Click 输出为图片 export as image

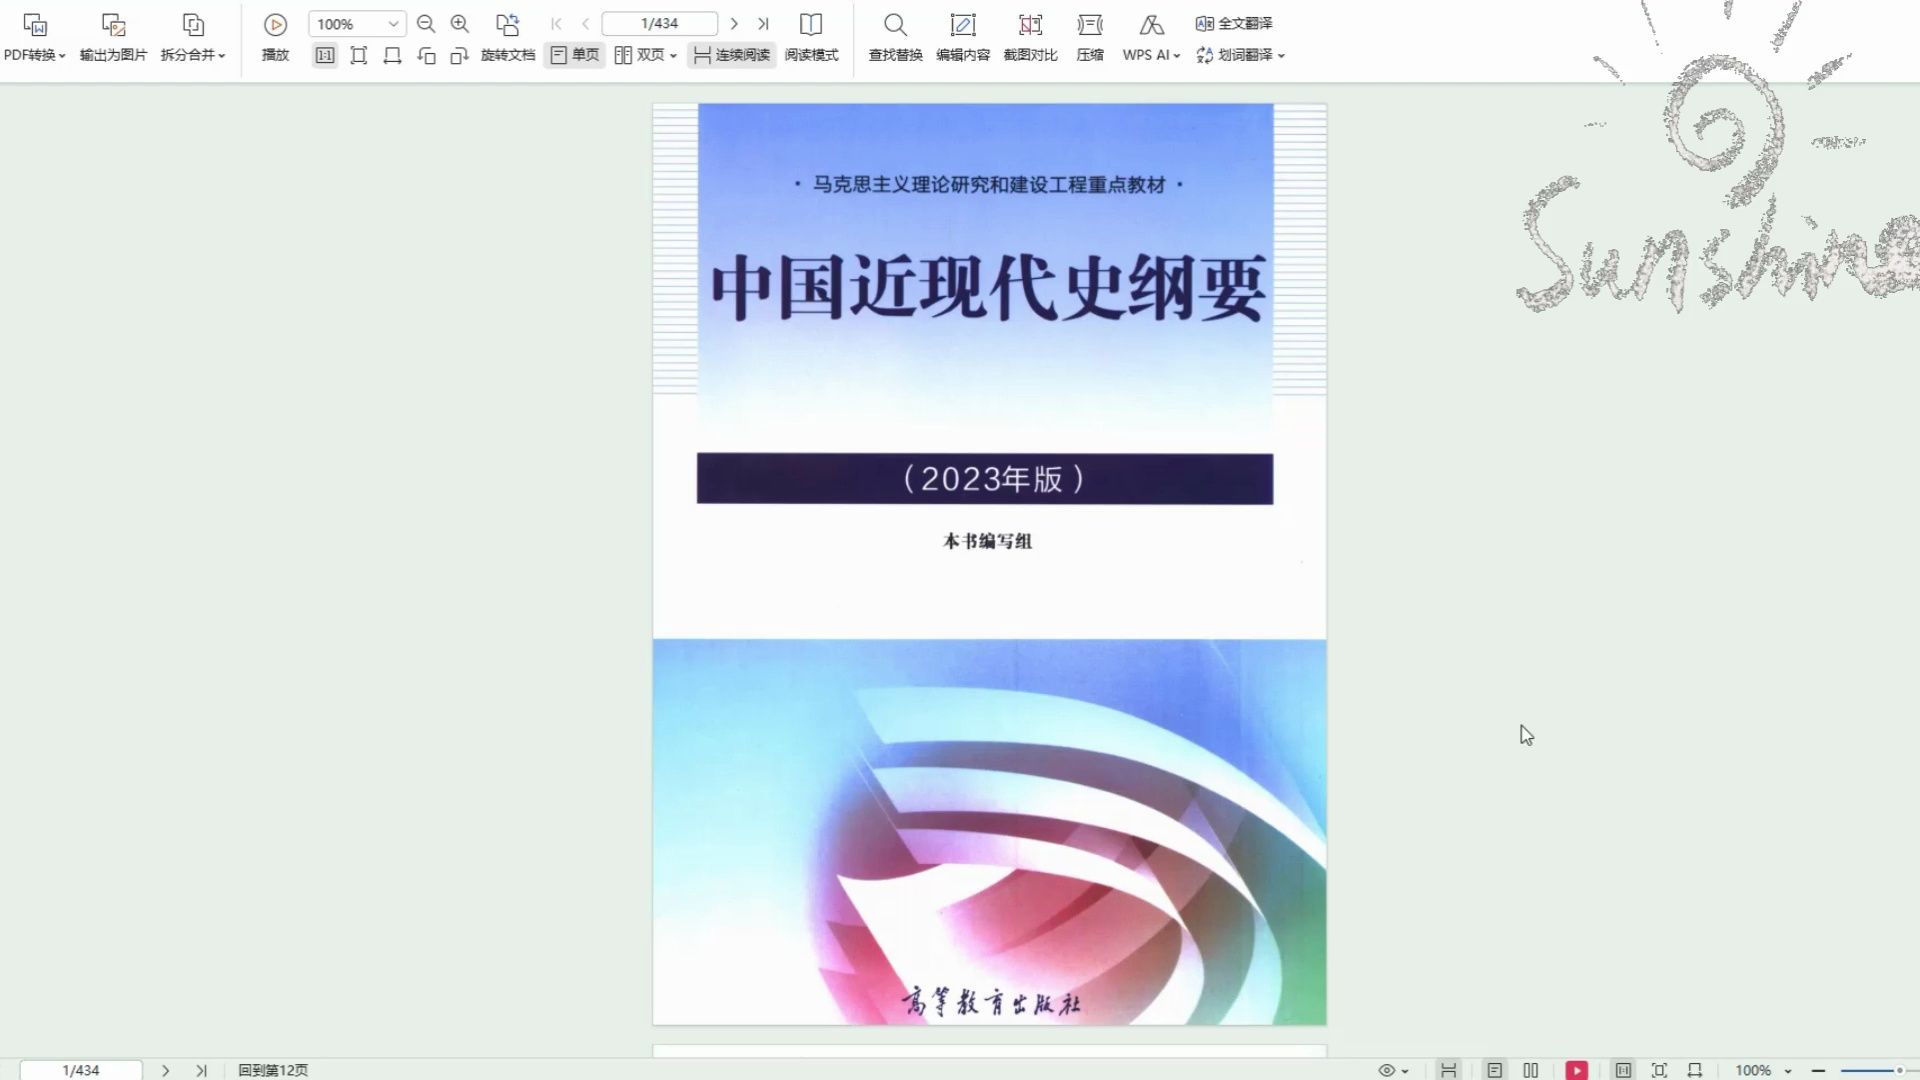[113, 38]
